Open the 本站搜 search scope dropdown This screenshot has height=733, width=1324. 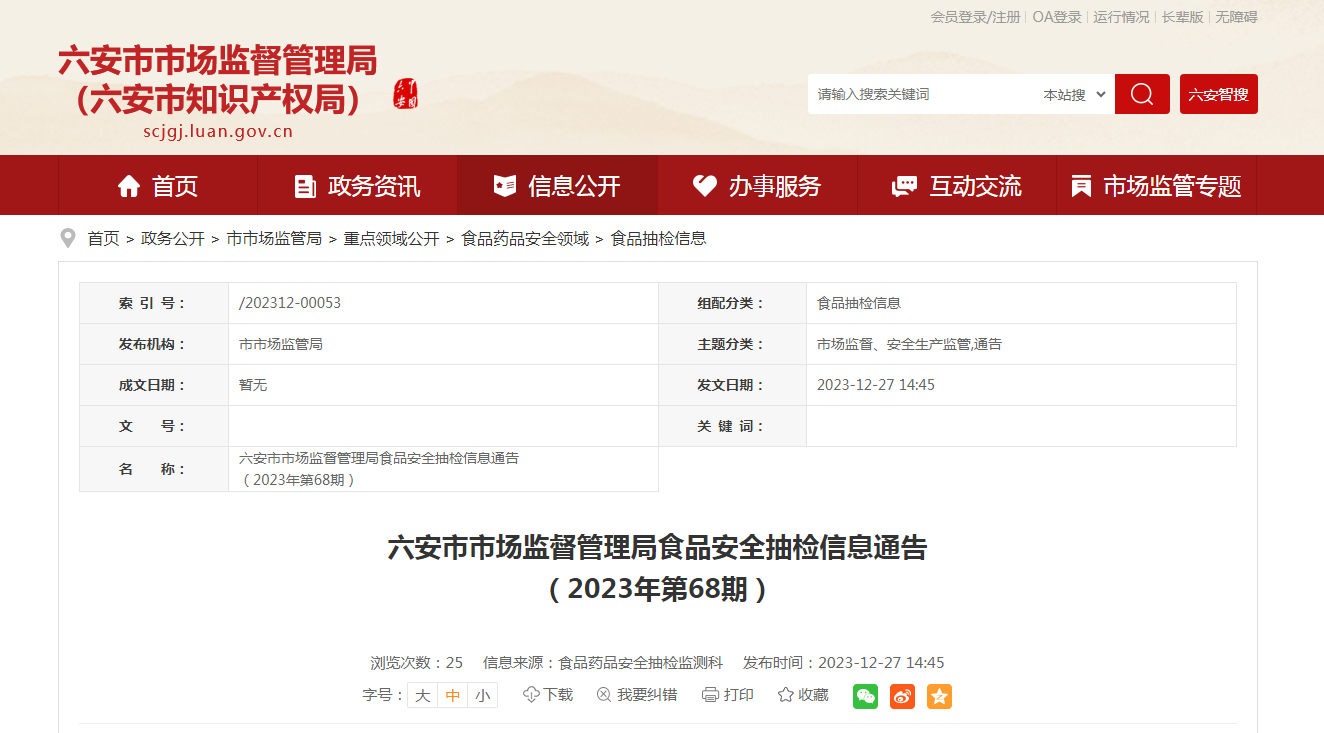pos(1074,94)
